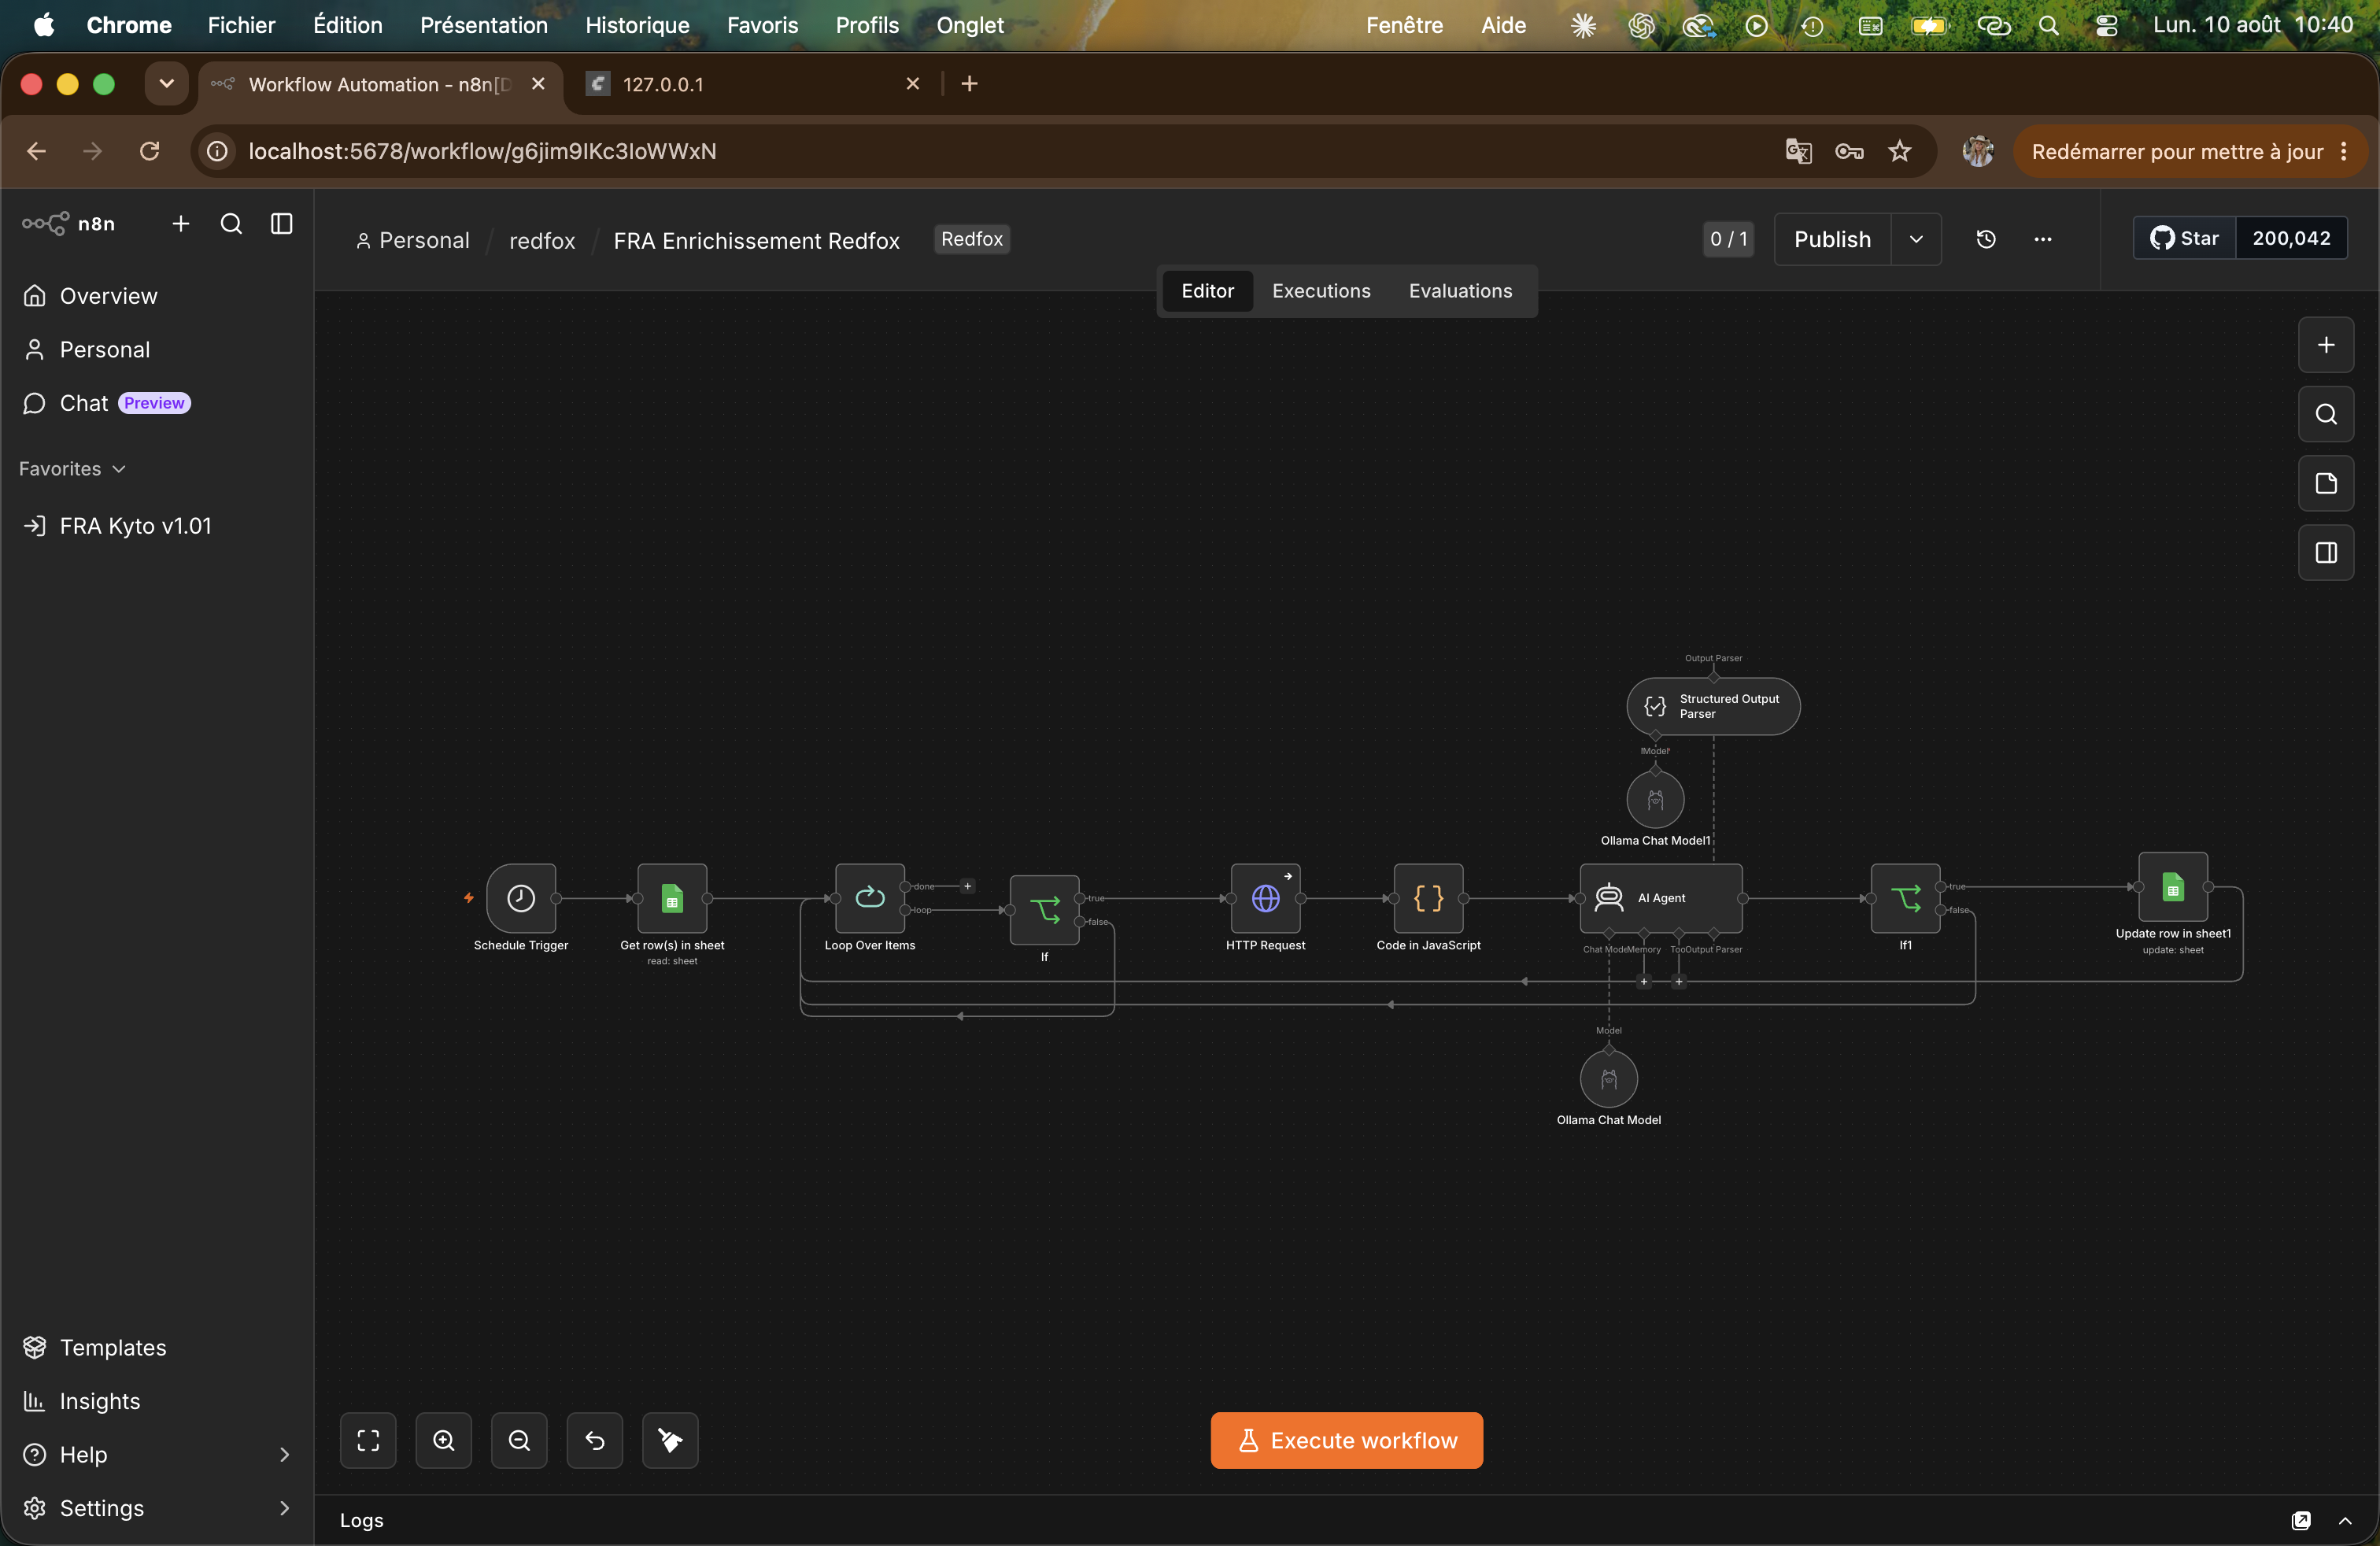Viewport: 2380px width, 1546px height.
Task: Add a sticky note to the canvas
Action: pos(2326,483)
